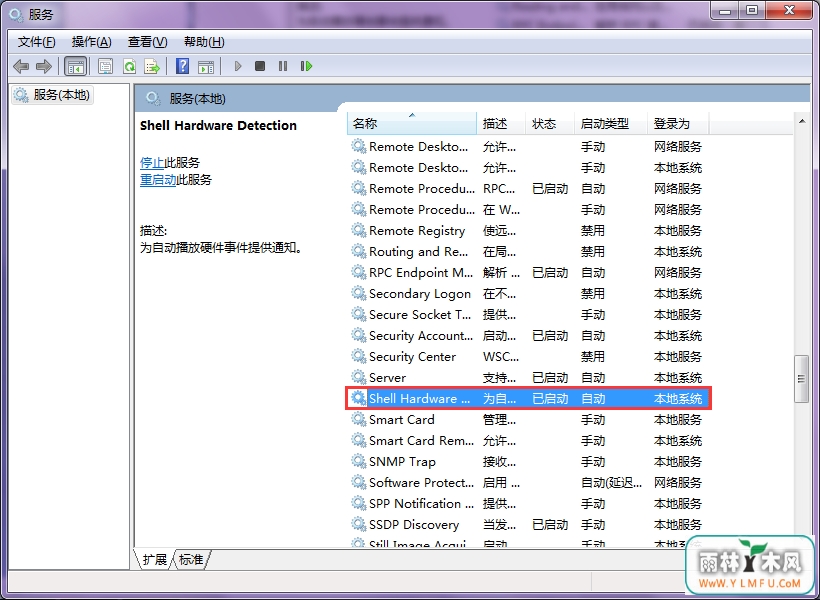The width and height of the screenshot is (820, 600).
Task: Click the gear icon beside Shell Hardware row
Action: point(358,398)
